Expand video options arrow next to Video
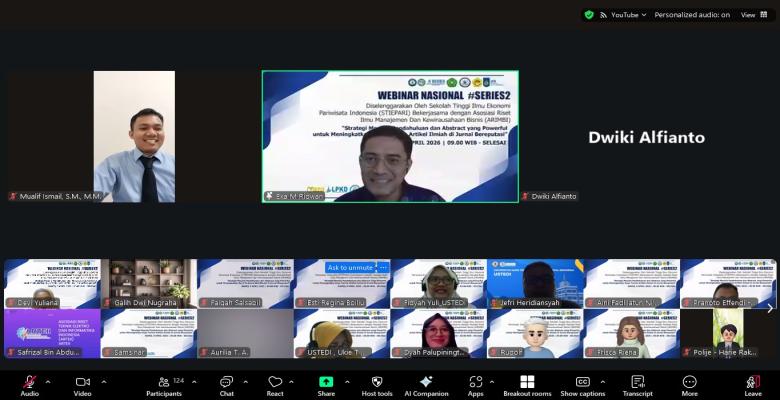The height and width of the screenshot is (400, 780). coord(102,381)
